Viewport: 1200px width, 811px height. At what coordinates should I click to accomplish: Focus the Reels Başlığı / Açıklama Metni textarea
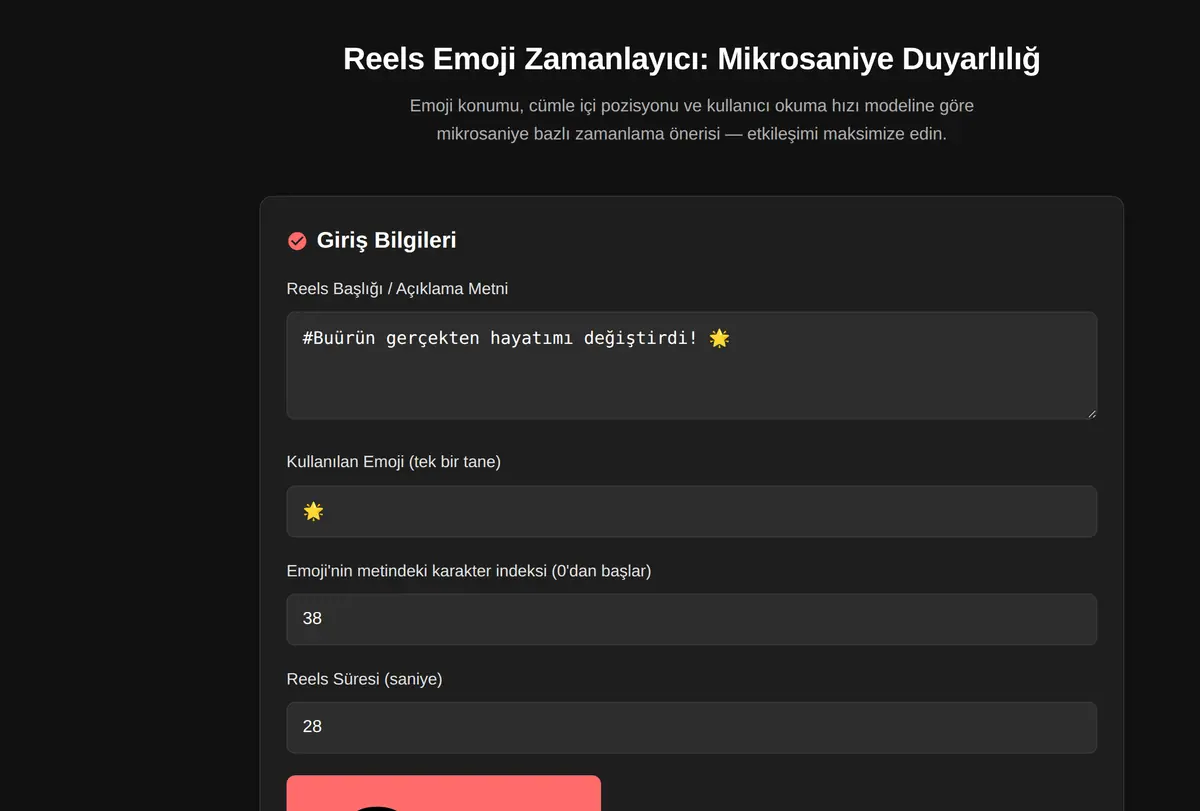pyautogui.click(x=691, y=365)
